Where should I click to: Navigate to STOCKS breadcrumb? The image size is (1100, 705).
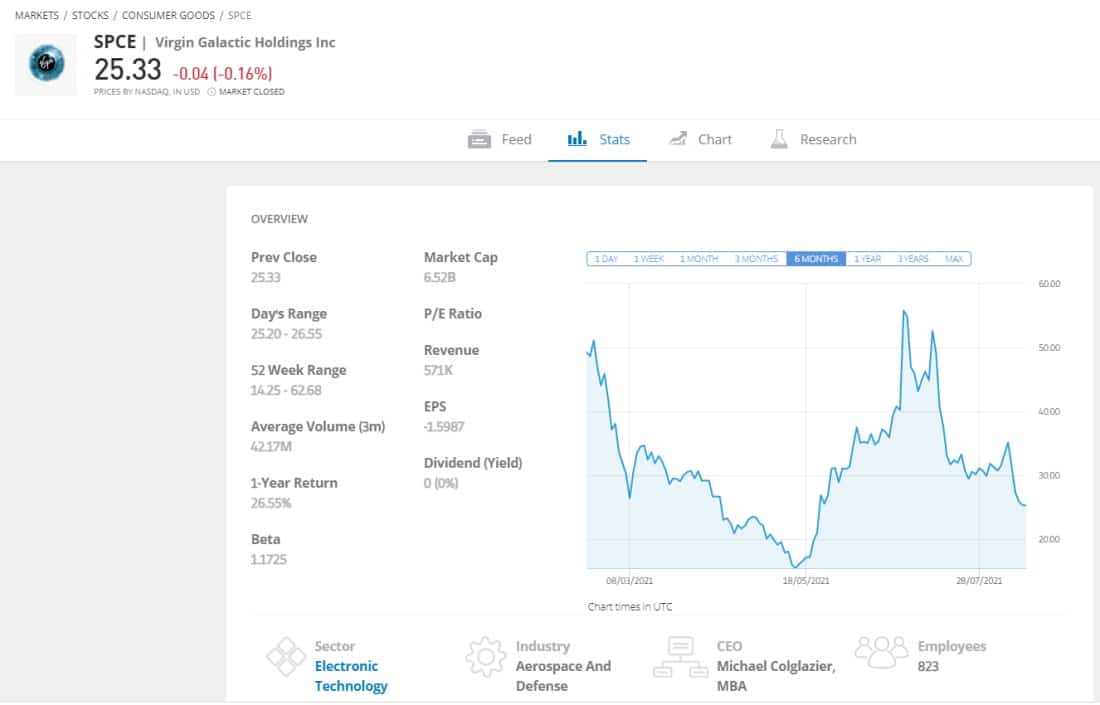point(90,15)
